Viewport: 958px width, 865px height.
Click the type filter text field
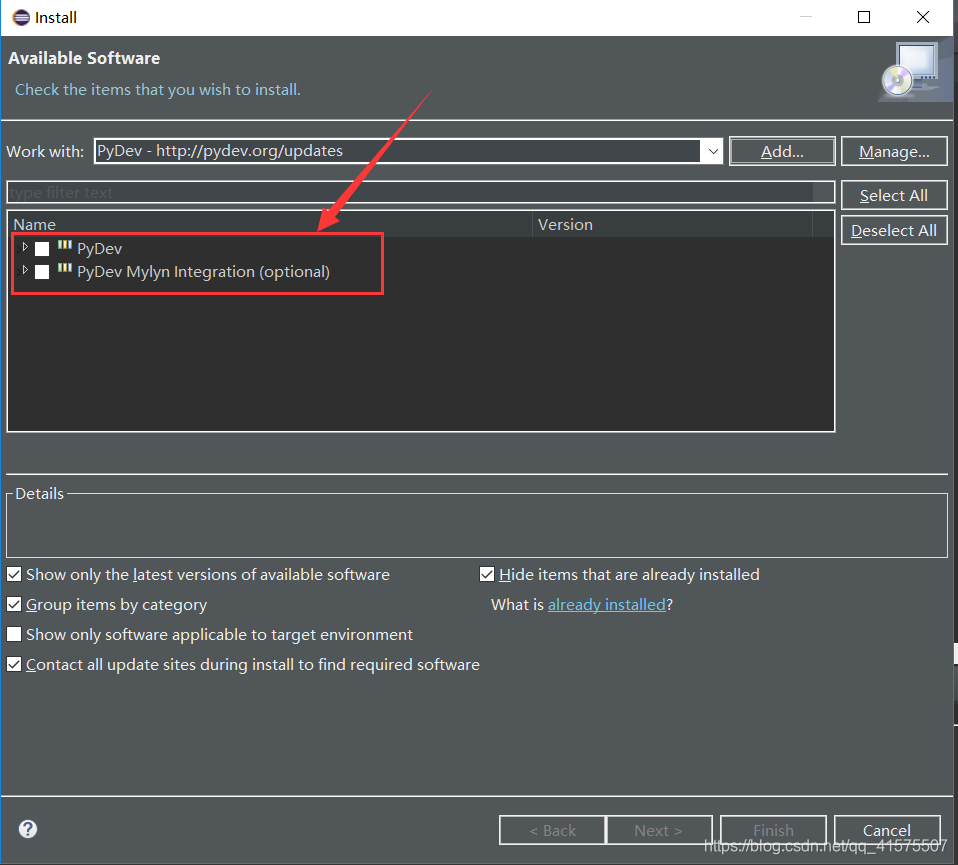(x=400, y=192)
